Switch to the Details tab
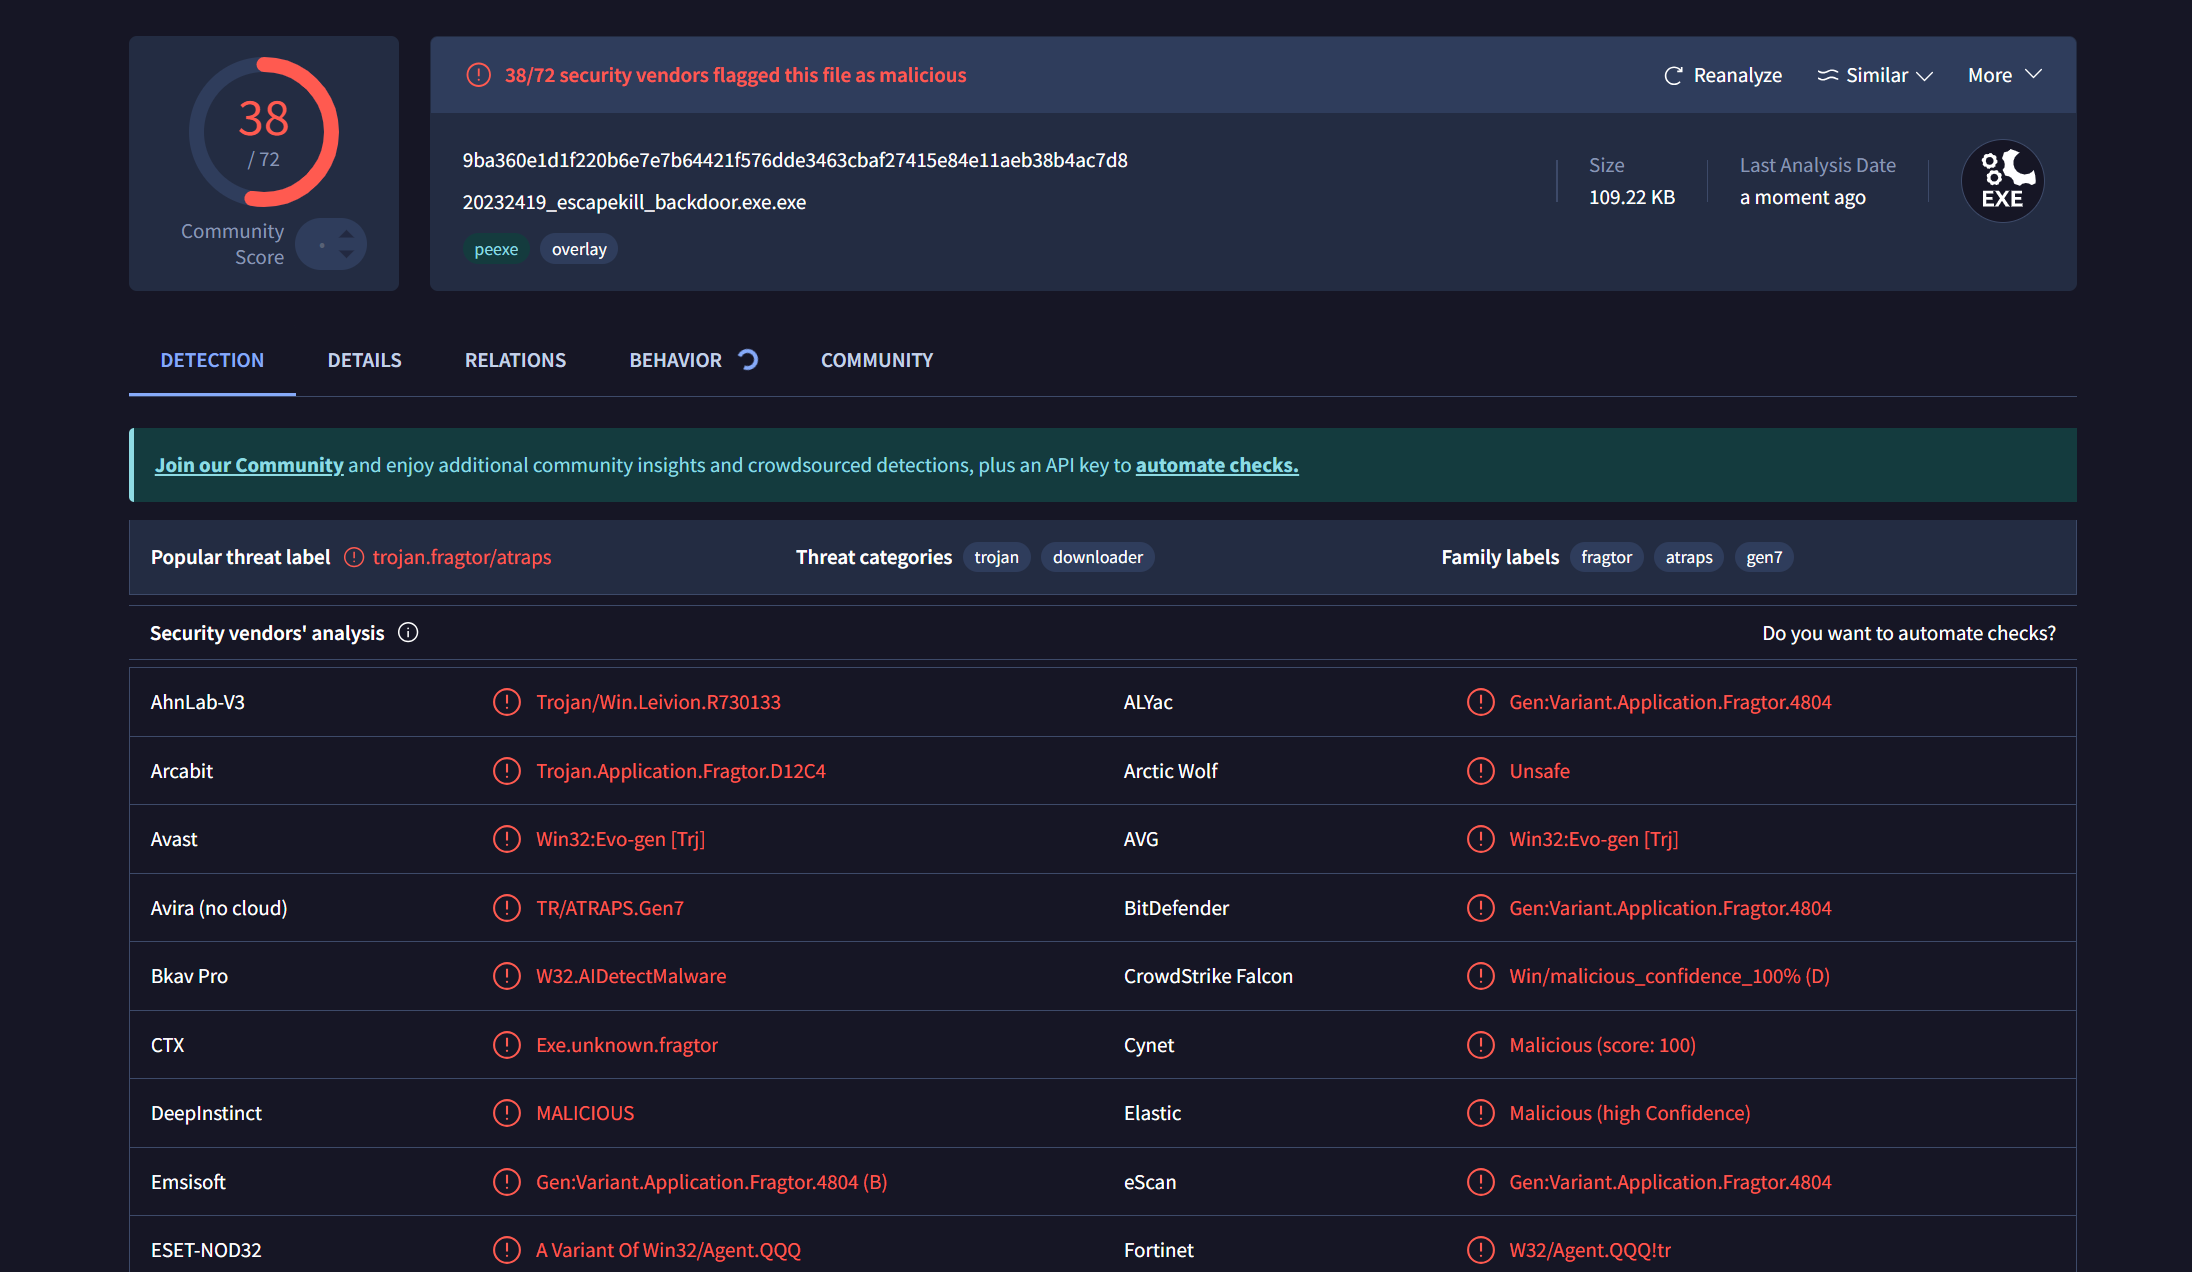Image resolution: width=2192 pixels, height=1272 pixels. pos(364,361)
